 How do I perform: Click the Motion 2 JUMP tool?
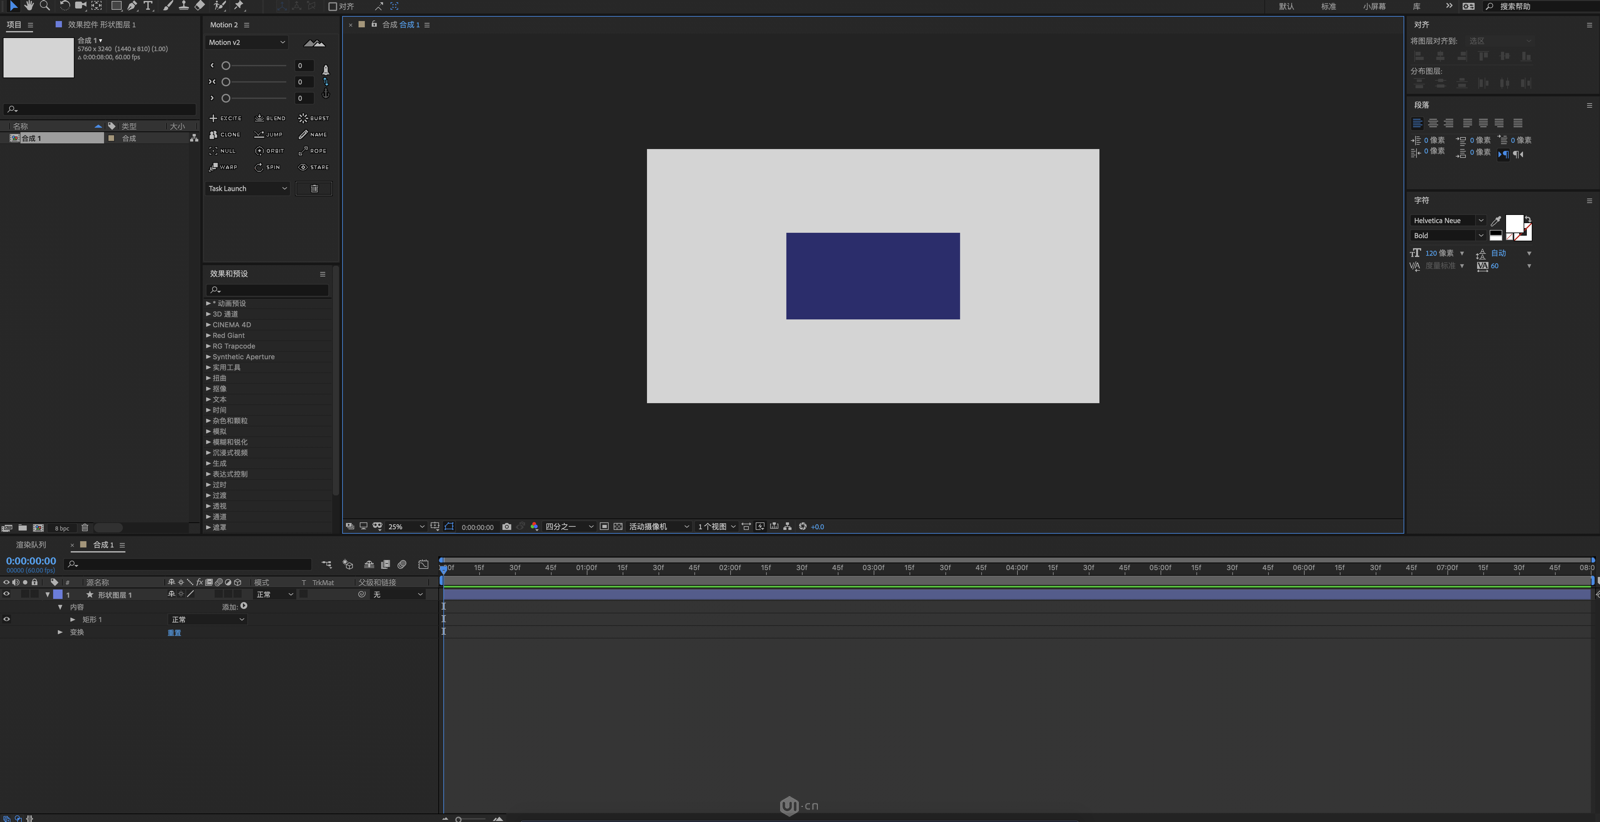coord(269,134)
